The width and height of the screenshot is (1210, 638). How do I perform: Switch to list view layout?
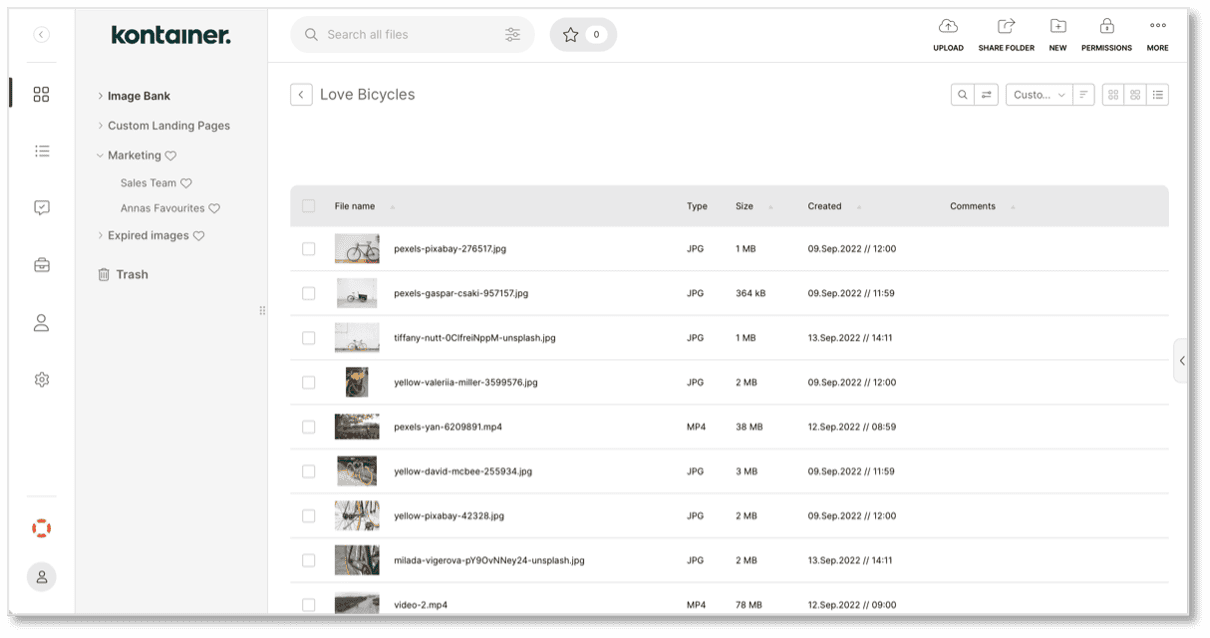tap(1157, 94)
